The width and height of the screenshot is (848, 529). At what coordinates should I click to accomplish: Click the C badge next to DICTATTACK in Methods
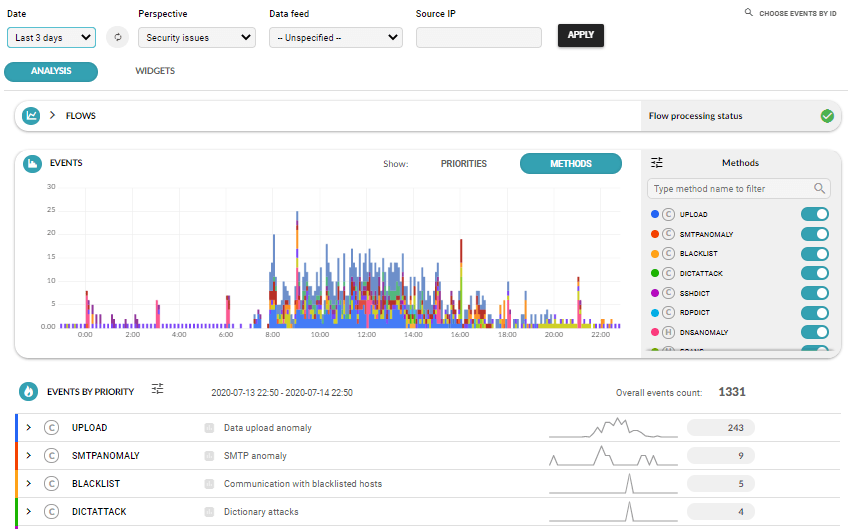pyautogui.click(x=668, y=273)
